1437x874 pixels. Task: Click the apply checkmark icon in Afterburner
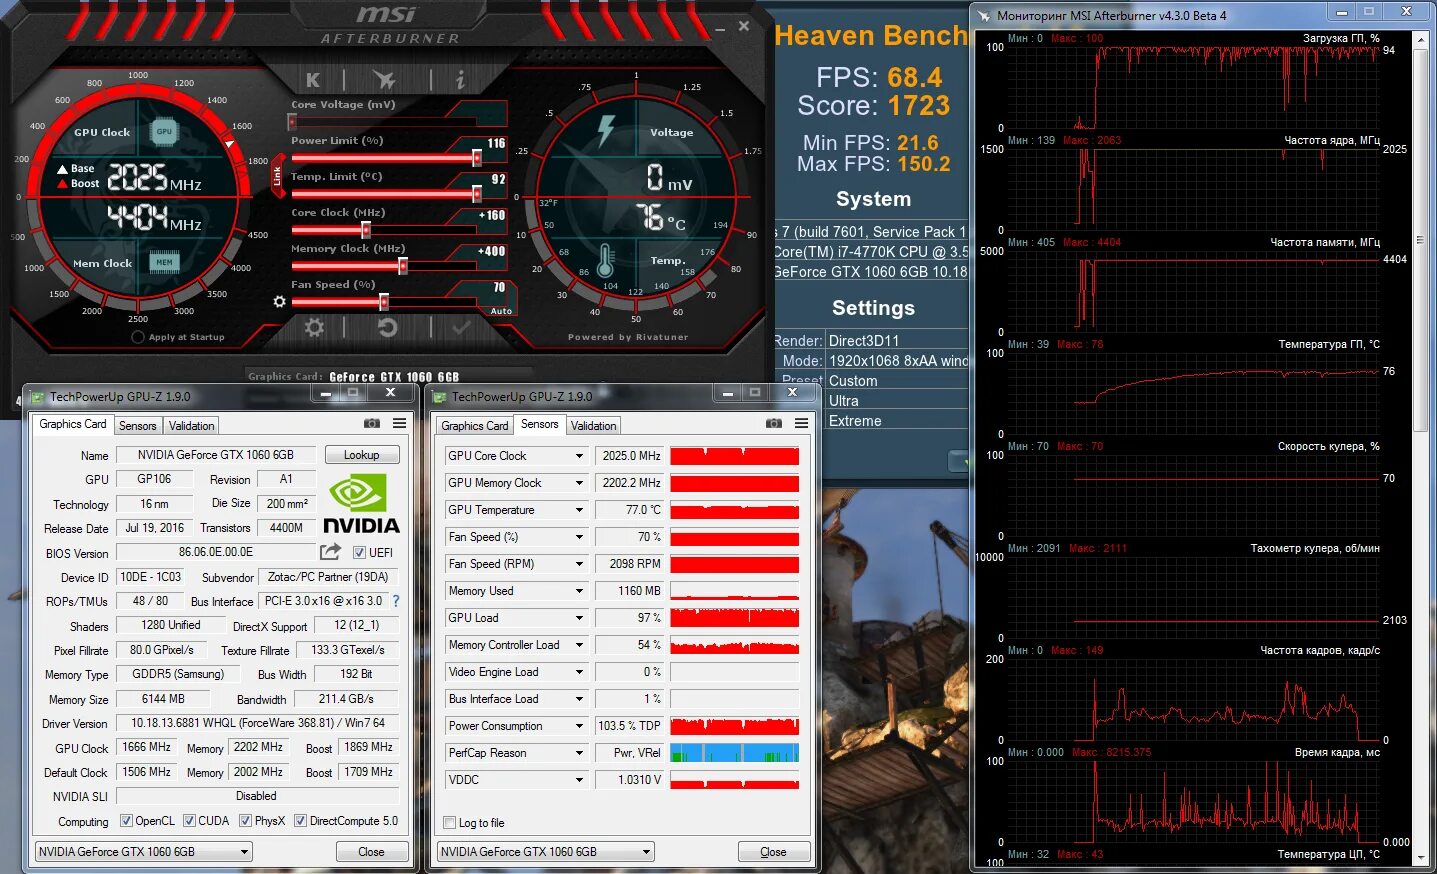click(x=461, y=327)
